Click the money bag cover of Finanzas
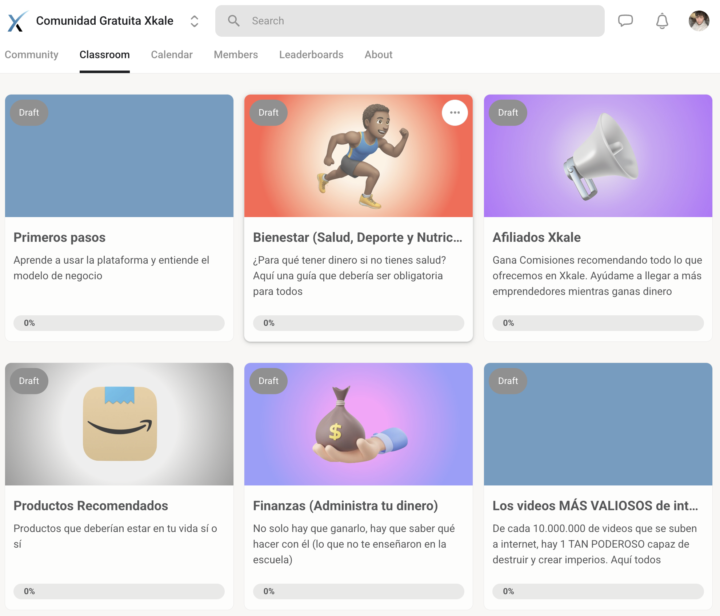Image resolution: width=720 pixels, height=616 pixels. 358,424
